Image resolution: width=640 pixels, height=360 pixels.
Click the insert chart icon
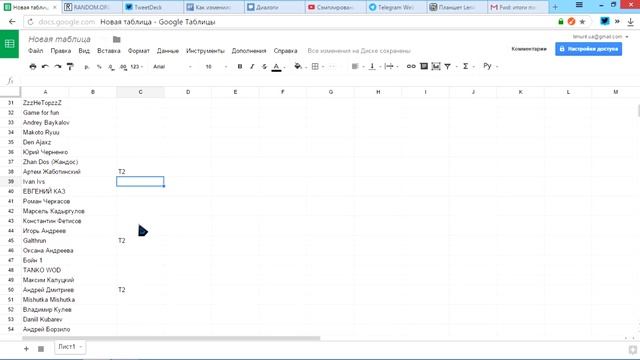point(436,67)
